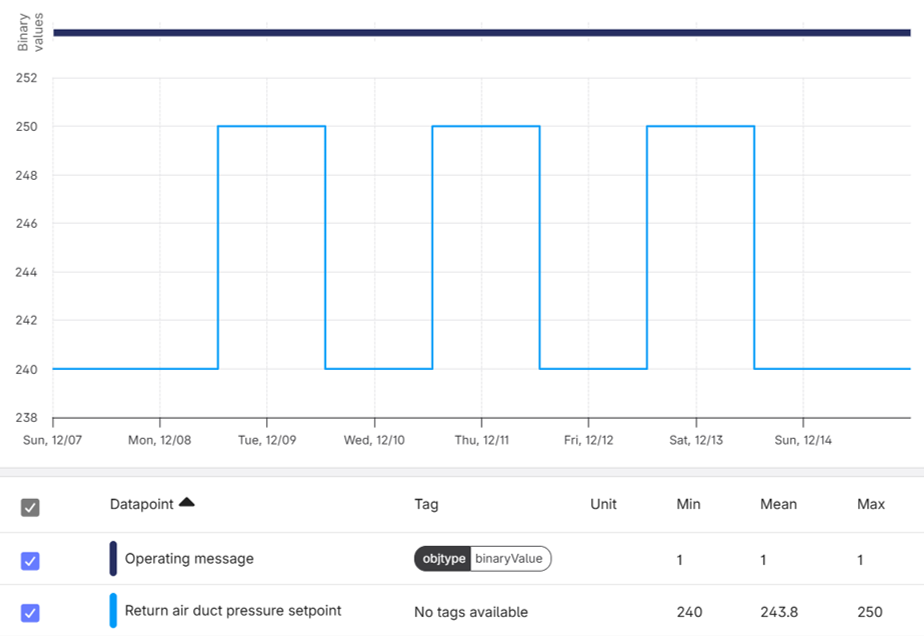Uncheck the select-all datapoints checkbox
The image size is (924, 636).
pyautogui.click(x=31, y=507)
